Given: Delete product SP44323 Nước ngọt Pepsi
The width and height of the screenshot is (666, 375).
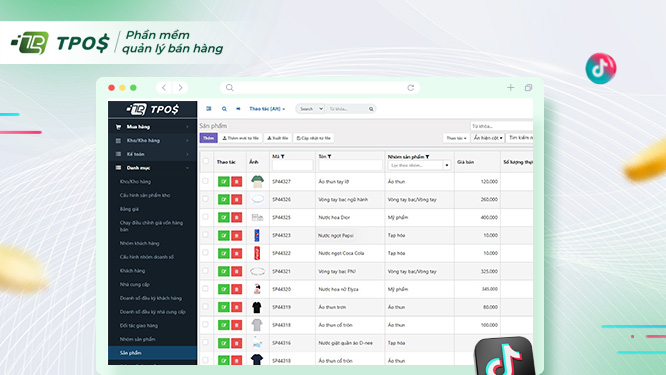Looking at the screenshot, I should 237,235.
